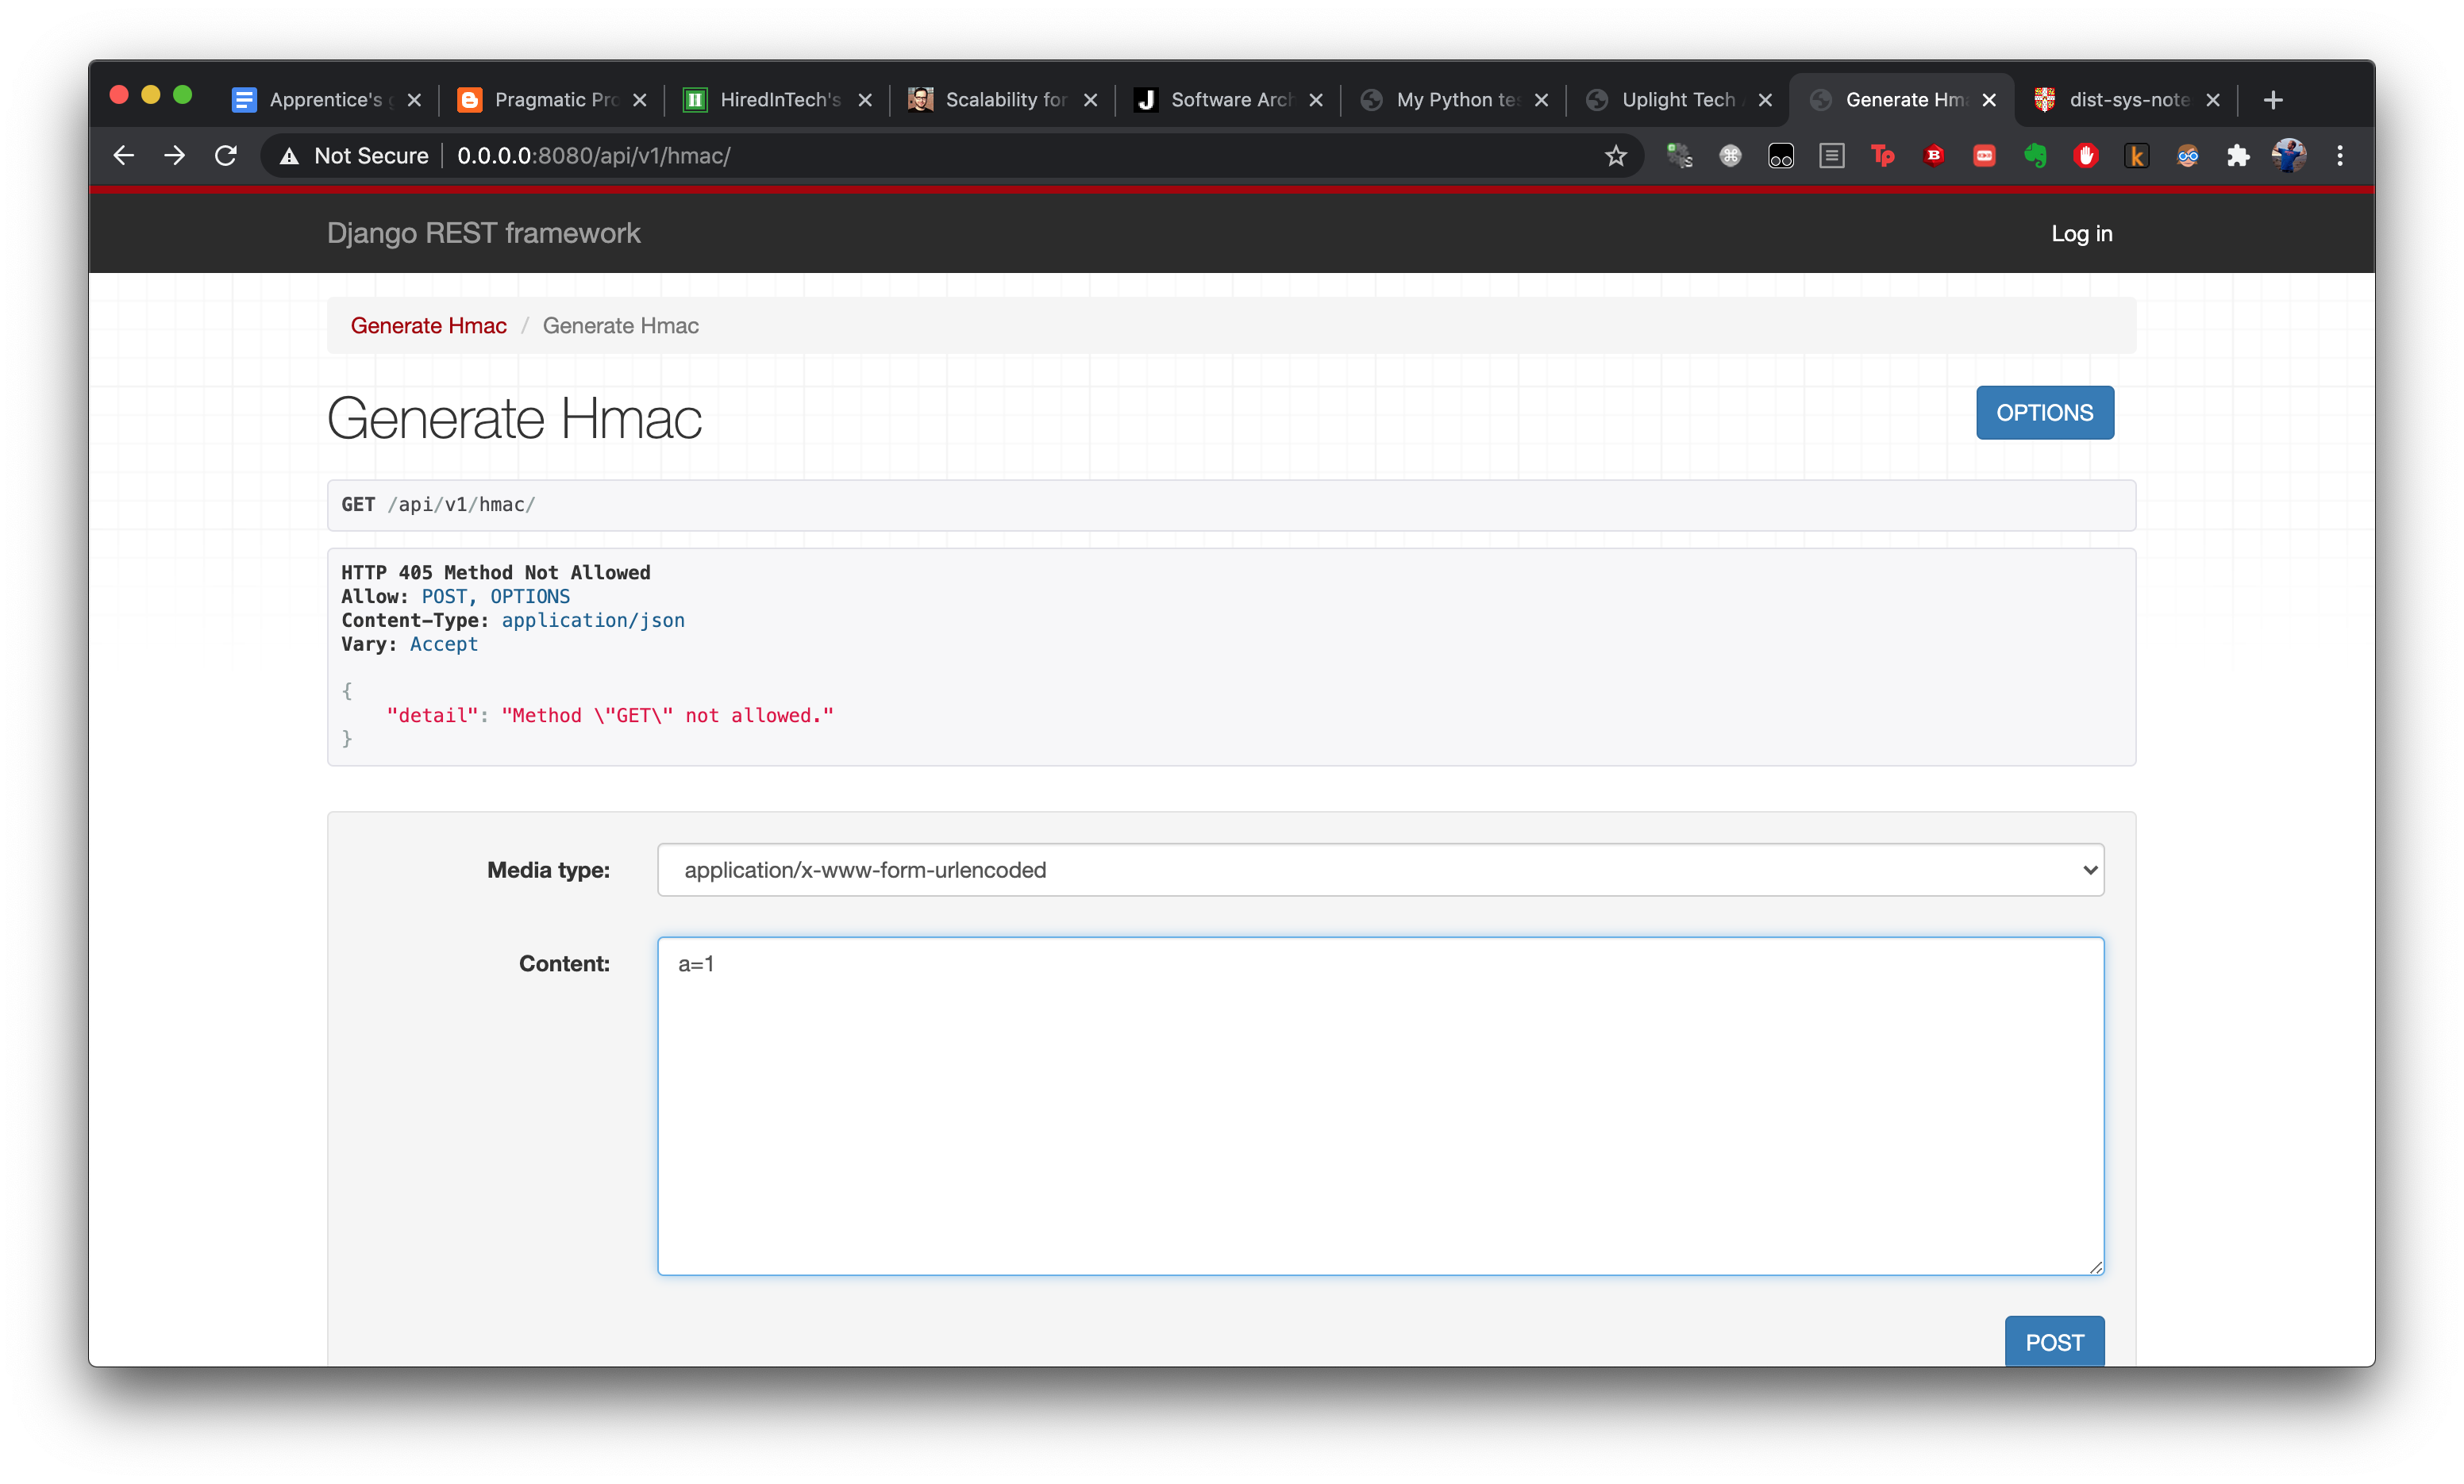
Task: Click the Log in link
Action: pos(2081,233)
